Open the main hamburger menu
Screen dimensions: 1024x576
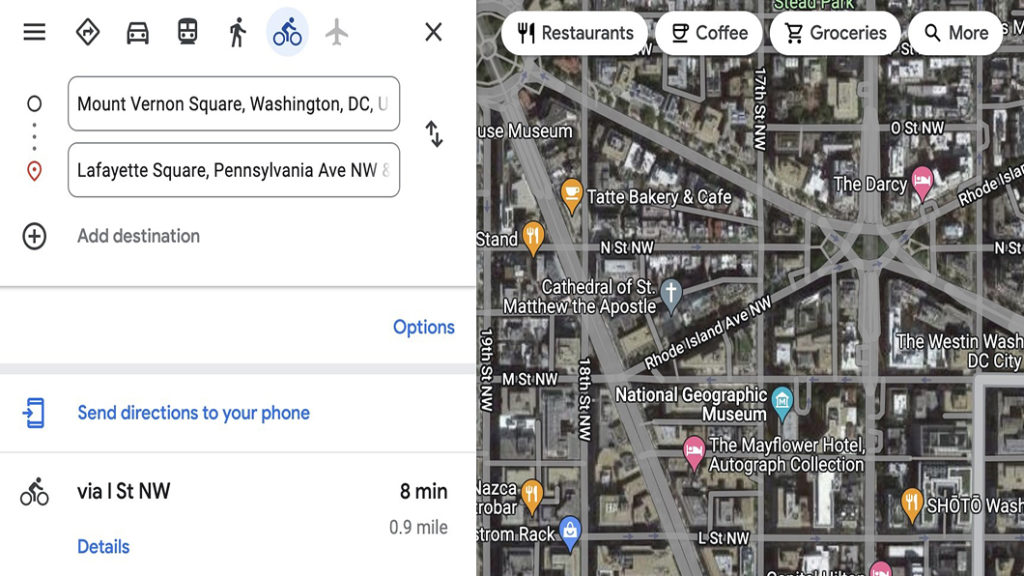point(34,32)
